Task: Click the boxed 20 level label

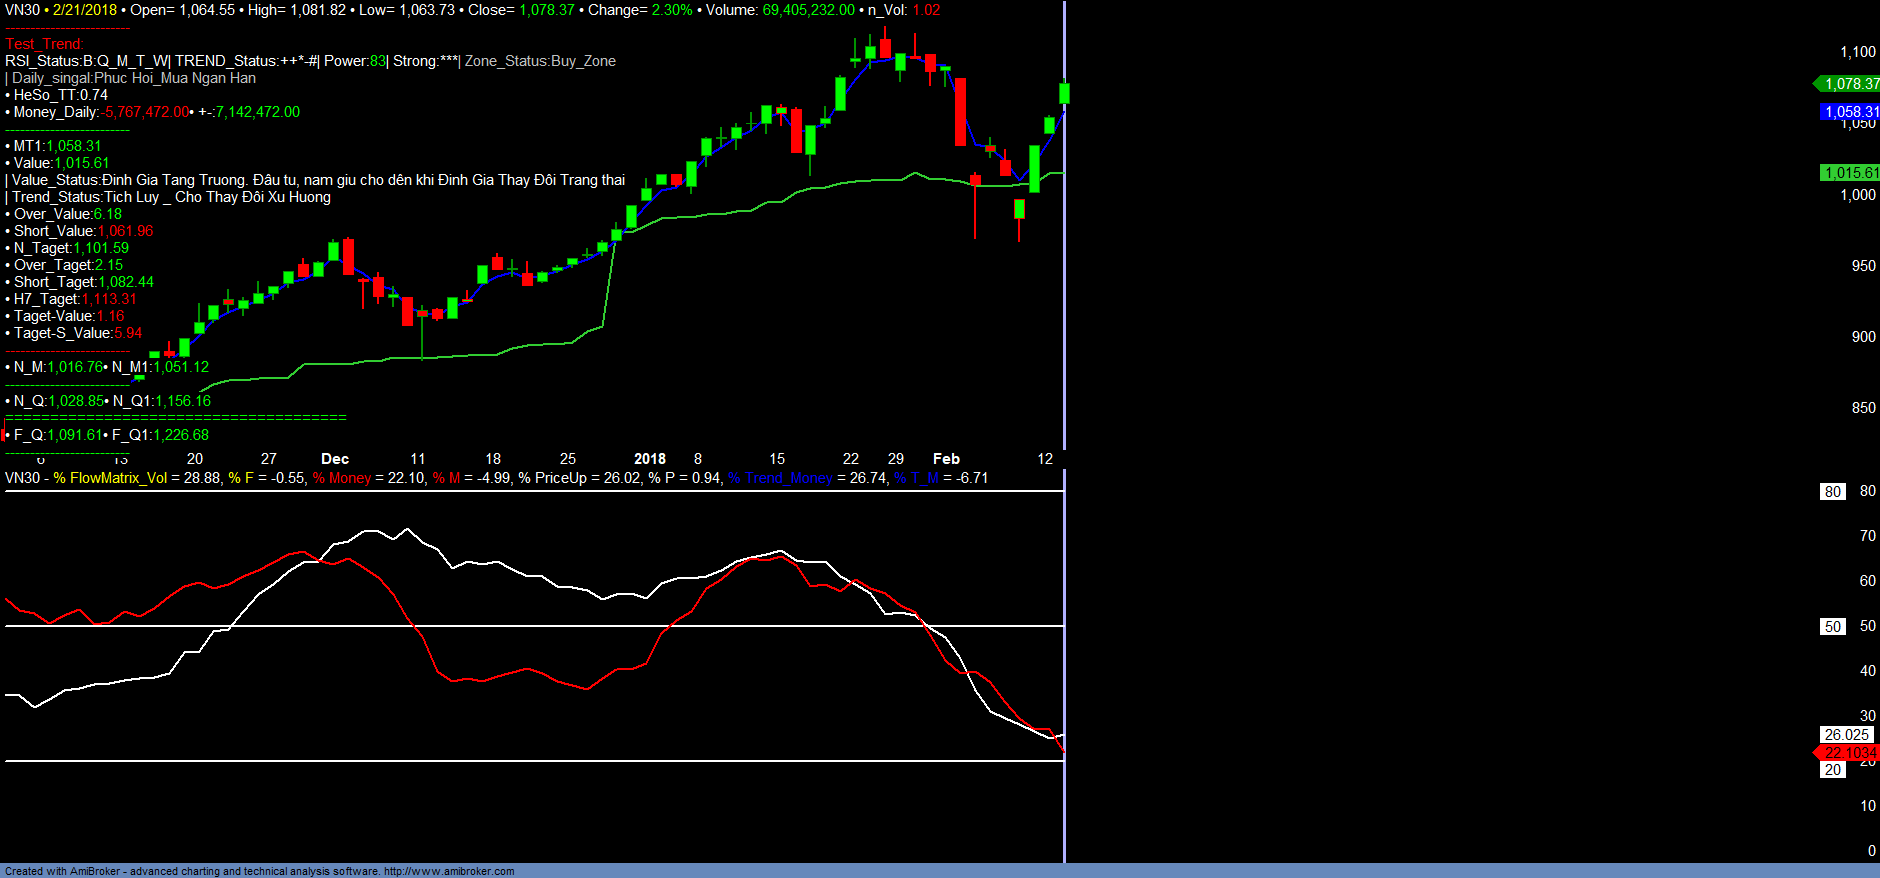Action: (1832, 770)
